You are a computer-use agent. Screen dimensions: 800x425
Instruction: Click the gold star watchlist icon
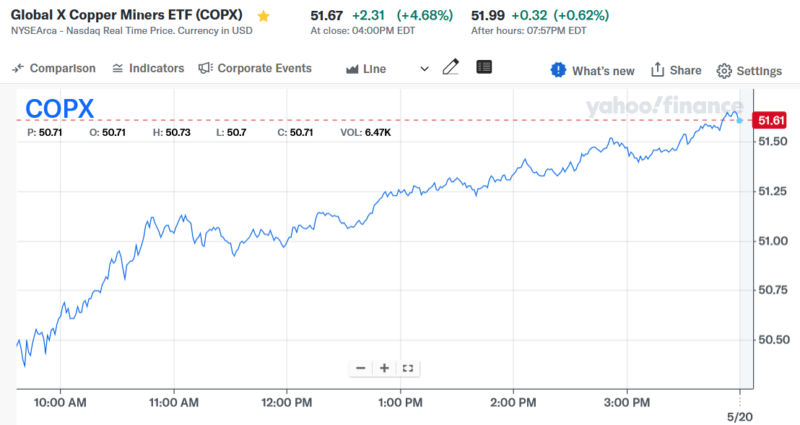(263, 17)
